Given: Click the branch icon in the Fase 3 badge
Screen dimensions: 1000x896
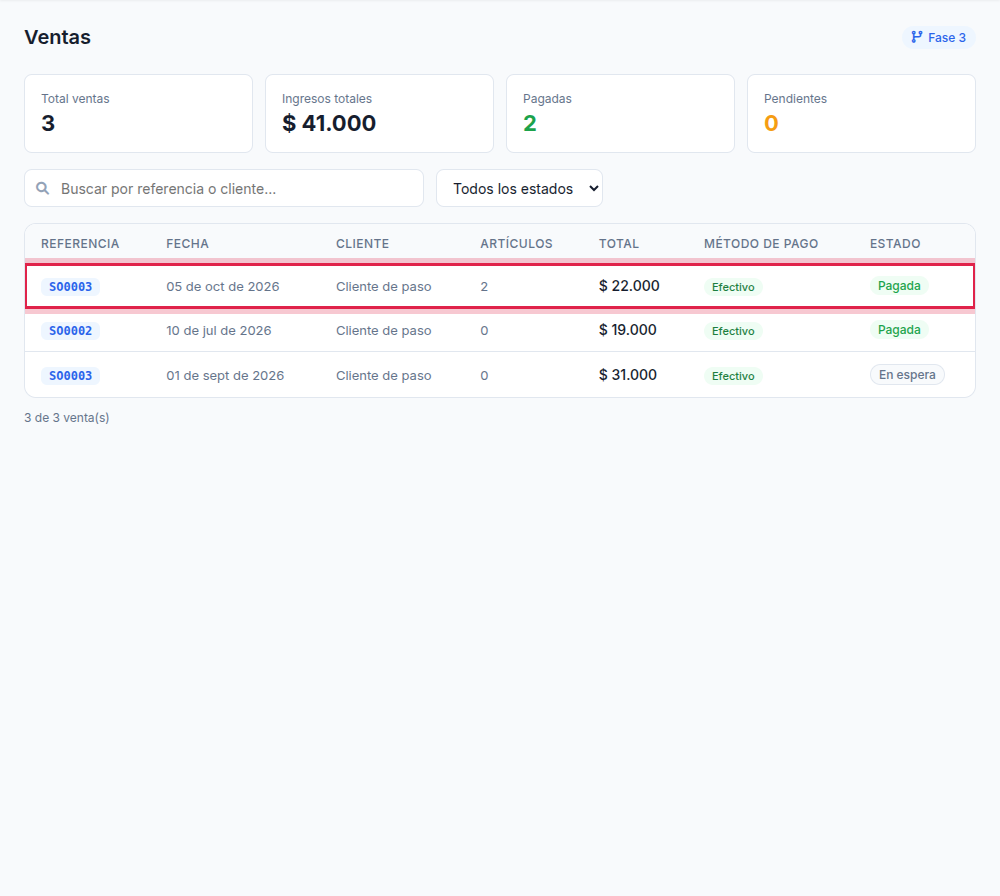Looking at the screenshot, I should coord(916,37).
